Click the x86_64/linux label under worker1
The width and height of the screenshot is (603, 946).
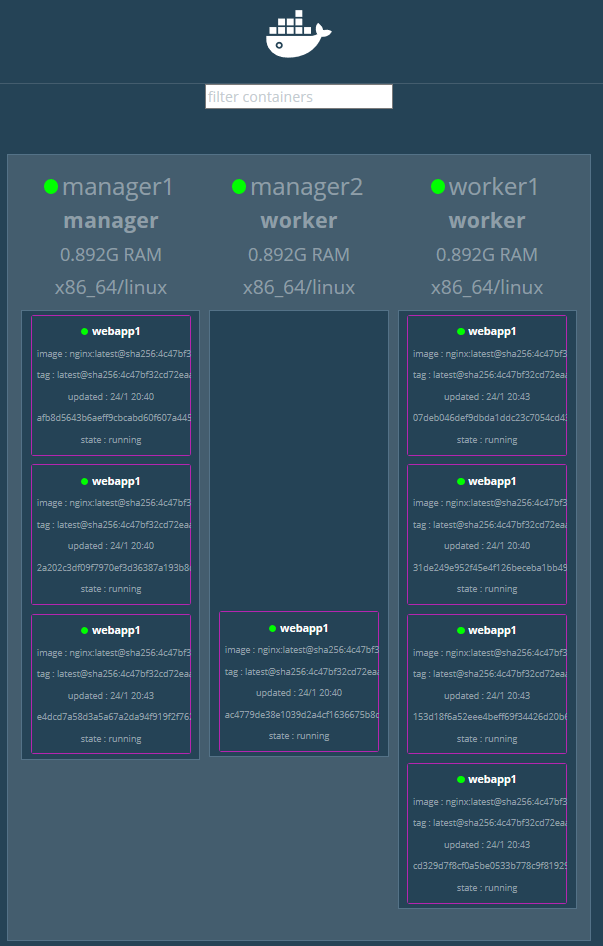pyautogui.click(x=487, y=288)
